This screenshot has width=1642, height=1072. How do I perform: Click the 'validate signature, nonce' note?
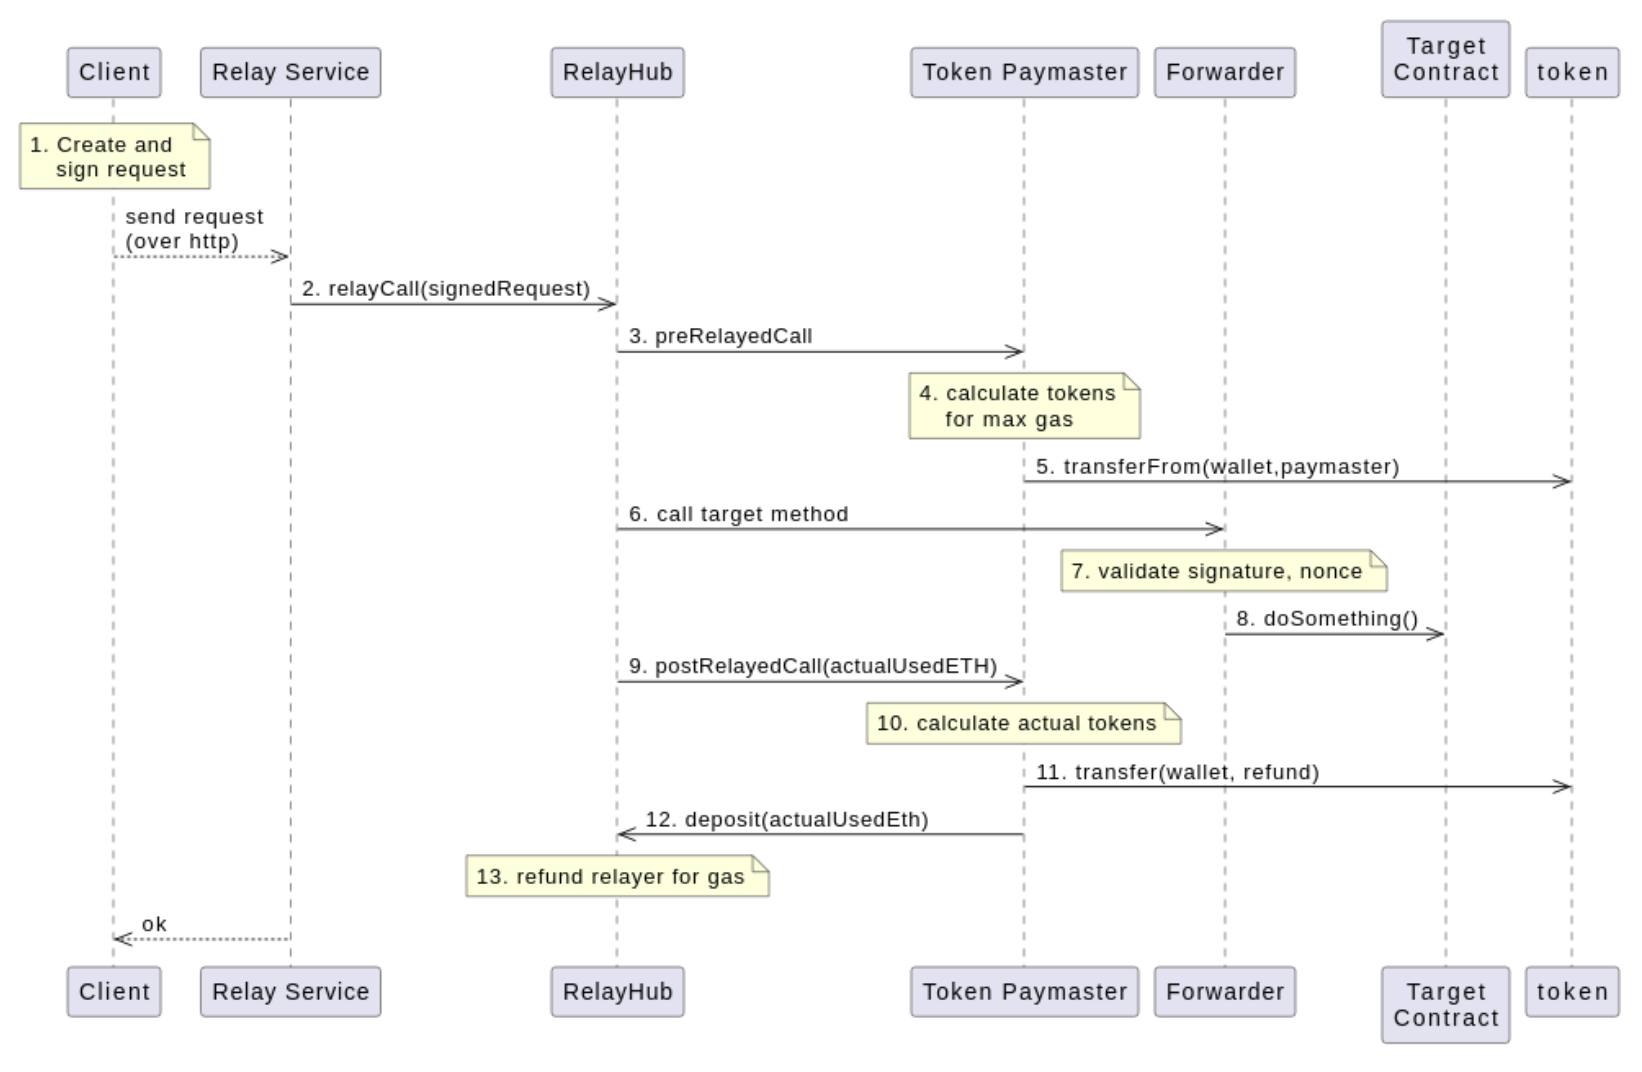click(x=1222, y=571)
